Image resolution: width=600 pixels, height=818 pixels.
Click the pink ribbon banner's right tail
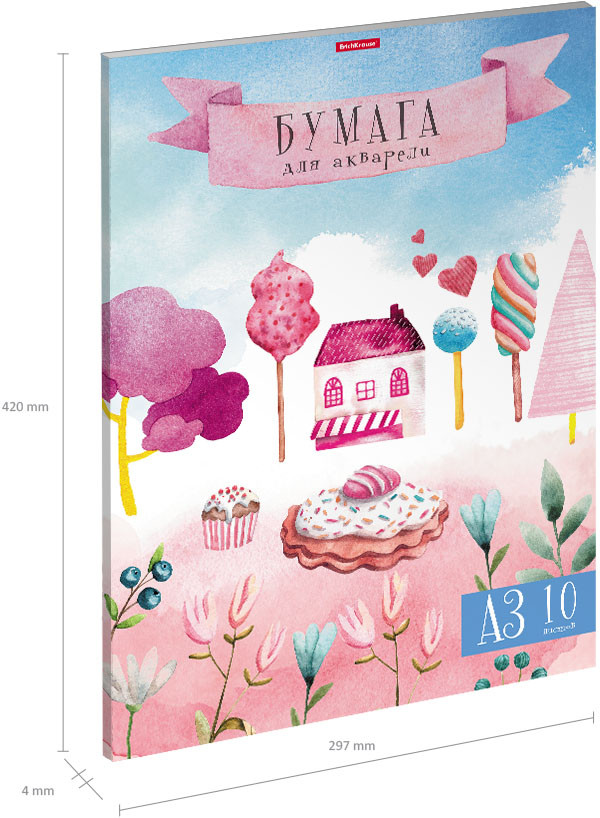pos(527,77)
